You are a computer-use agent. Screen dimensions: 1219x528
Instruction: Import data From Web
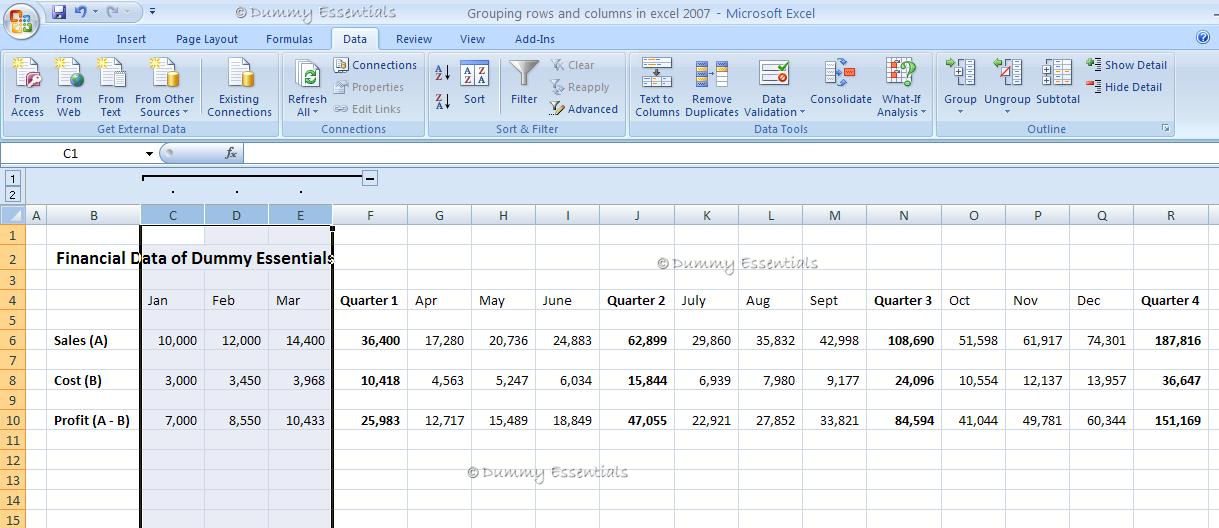(69, 87)
